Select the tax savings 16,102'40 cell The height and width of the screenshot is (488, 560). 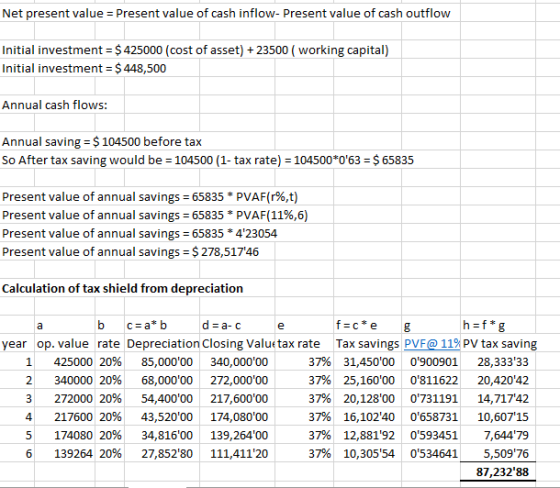(x=369, y=417)
